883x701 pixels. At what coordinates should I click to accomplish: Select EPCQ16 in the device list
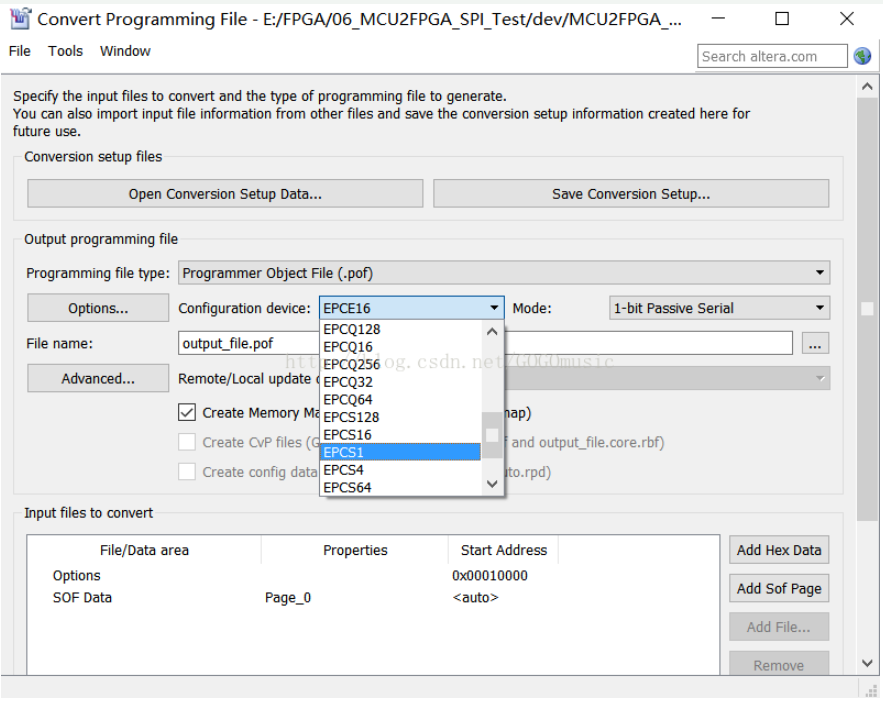click(400, 347)
